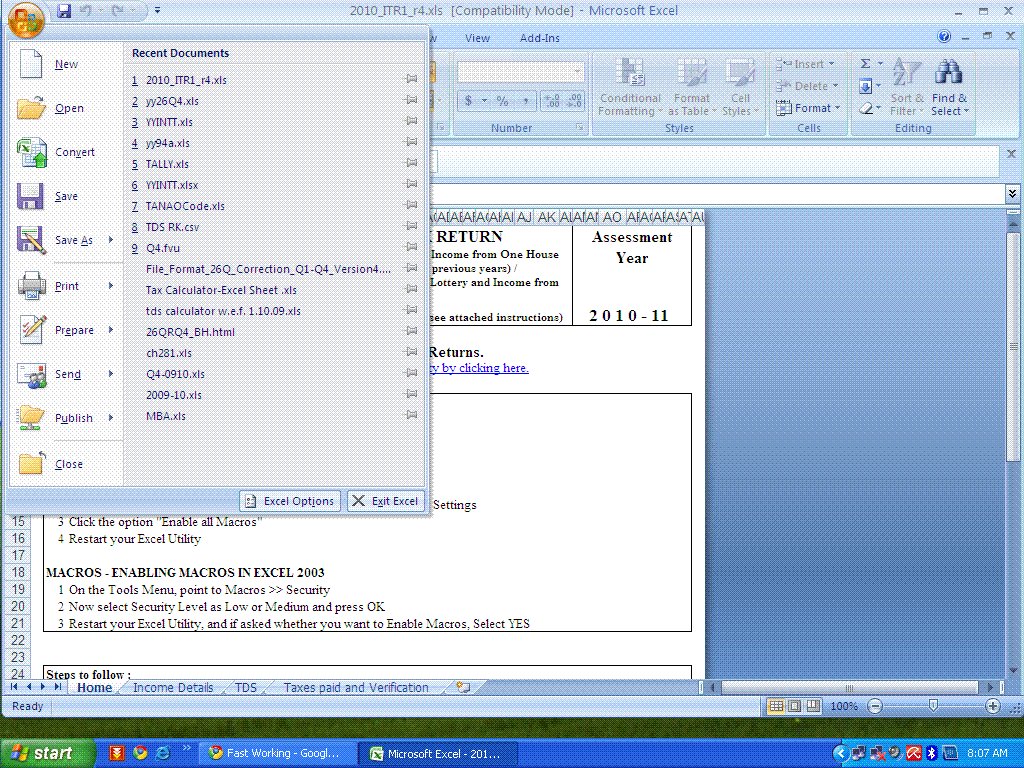Switch to the Income Details sheet
Image resolution: width=1024 pixels, height=768 pixels.
coord(173,687)
